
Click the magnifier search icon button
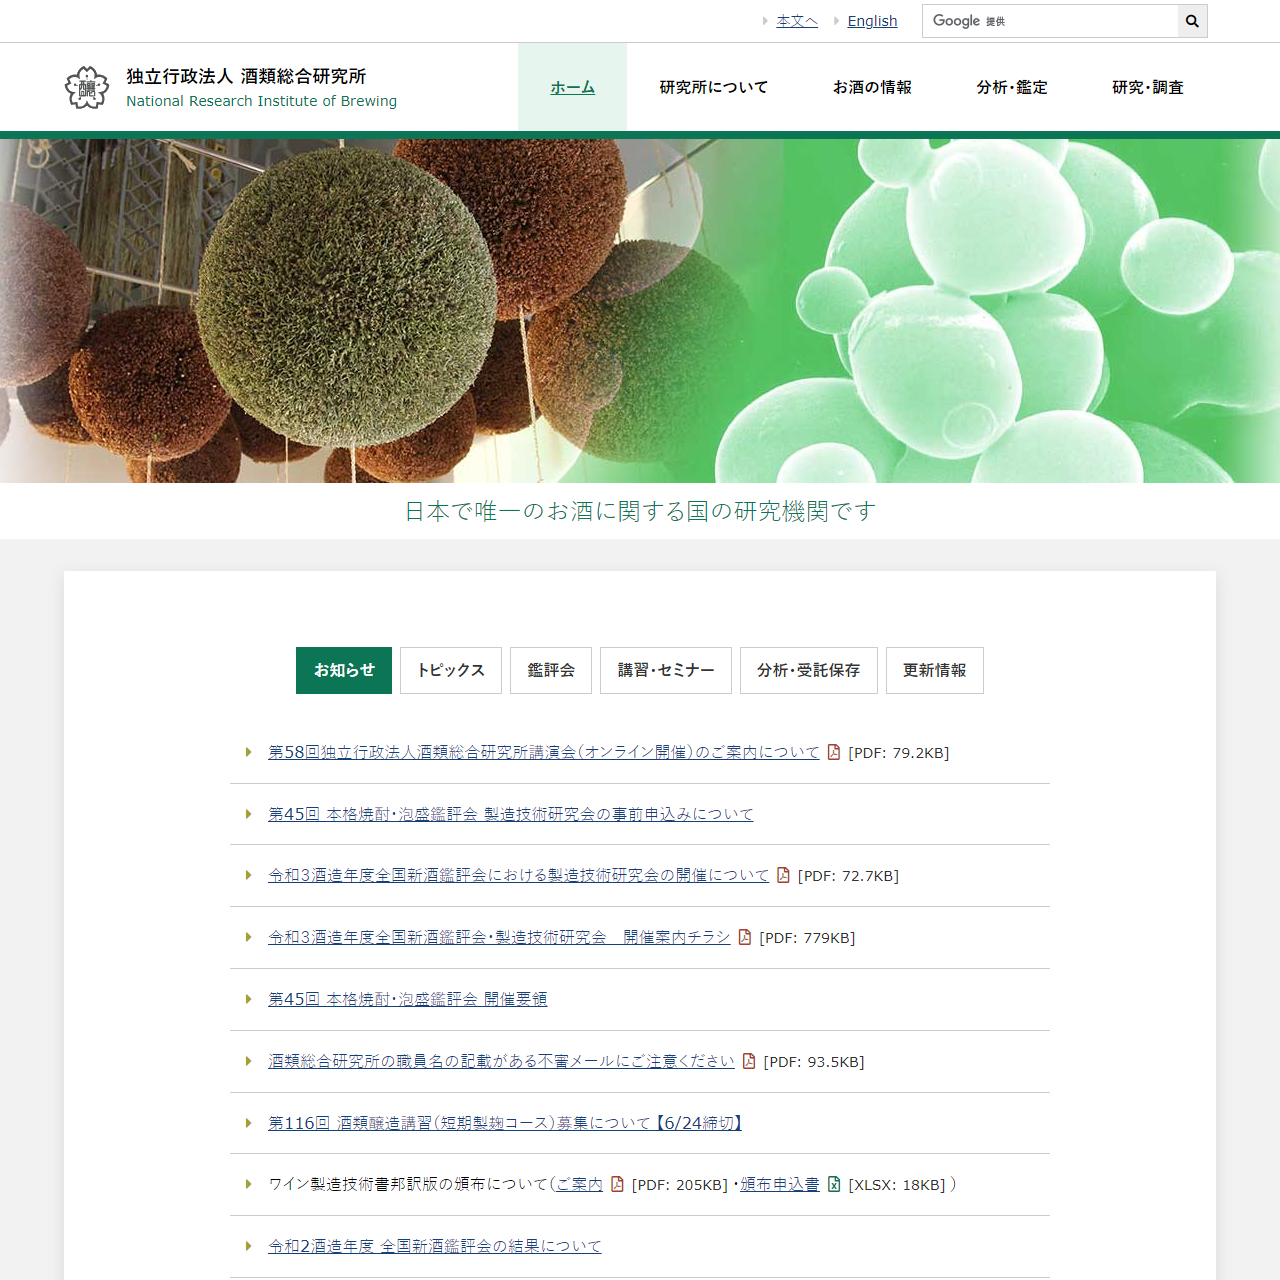pyautogui.click(x=1192, y=21)
